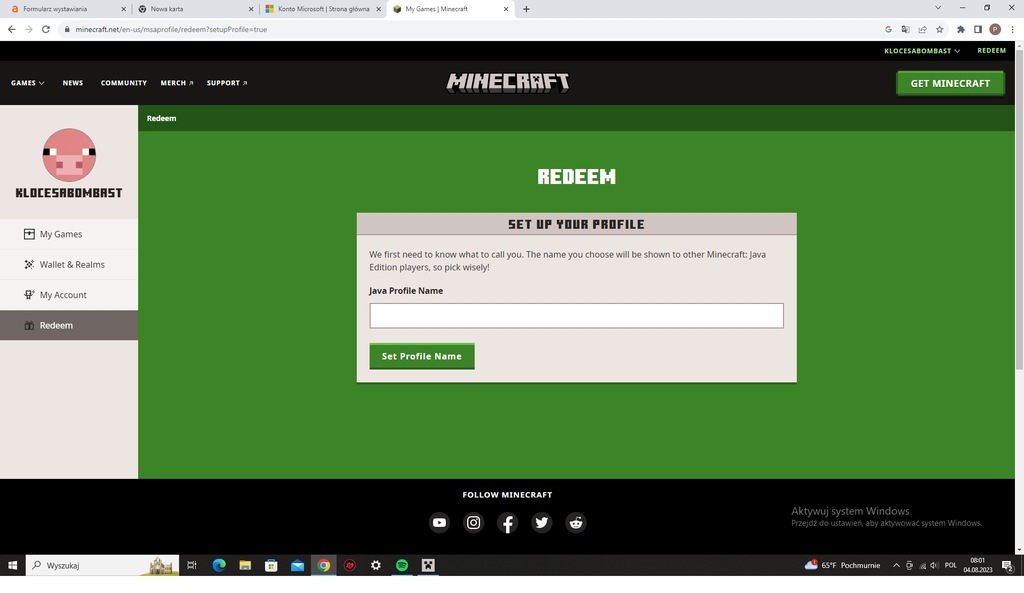
Task: Open Microsoft Store from taskbar
Action: point(271,565)
